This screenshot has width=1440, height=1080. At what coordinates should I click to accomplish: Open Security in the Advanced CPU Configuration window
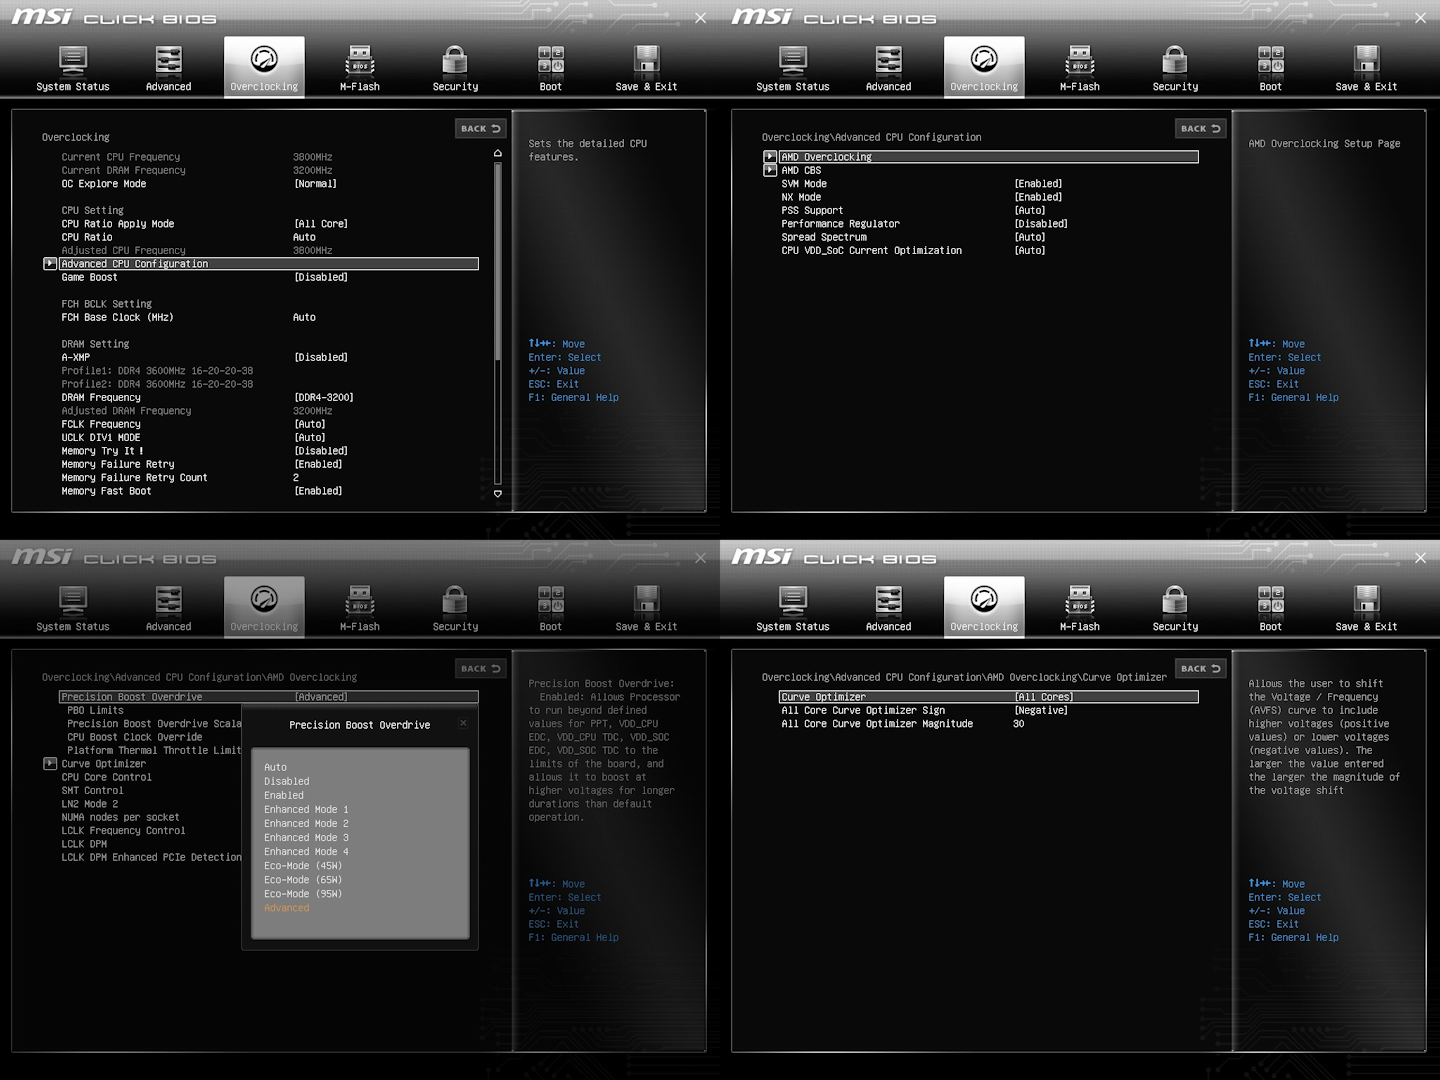[1175, 68]
